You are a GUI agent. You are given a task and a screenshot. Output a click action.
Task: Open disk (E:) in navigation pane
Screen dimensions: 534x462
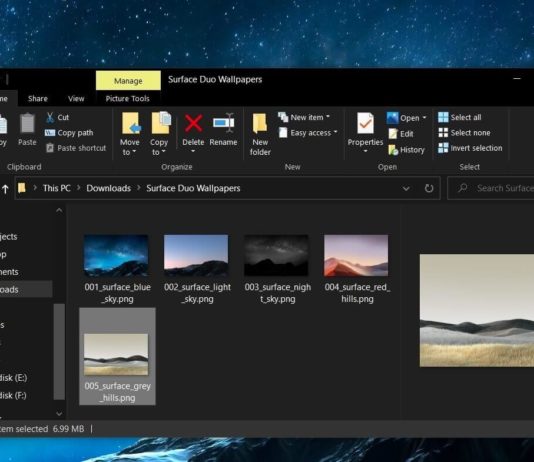tap(13, 378)
